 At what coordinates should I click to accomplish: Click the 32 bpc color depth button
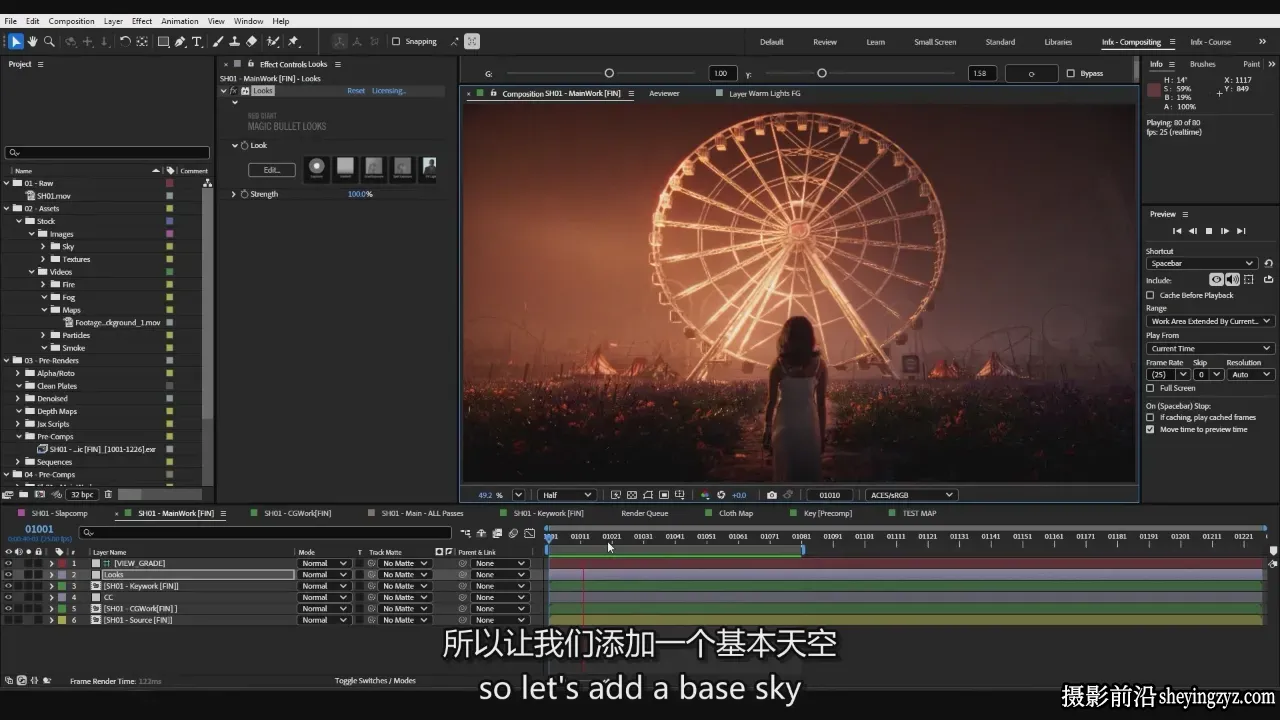(82, 494)
